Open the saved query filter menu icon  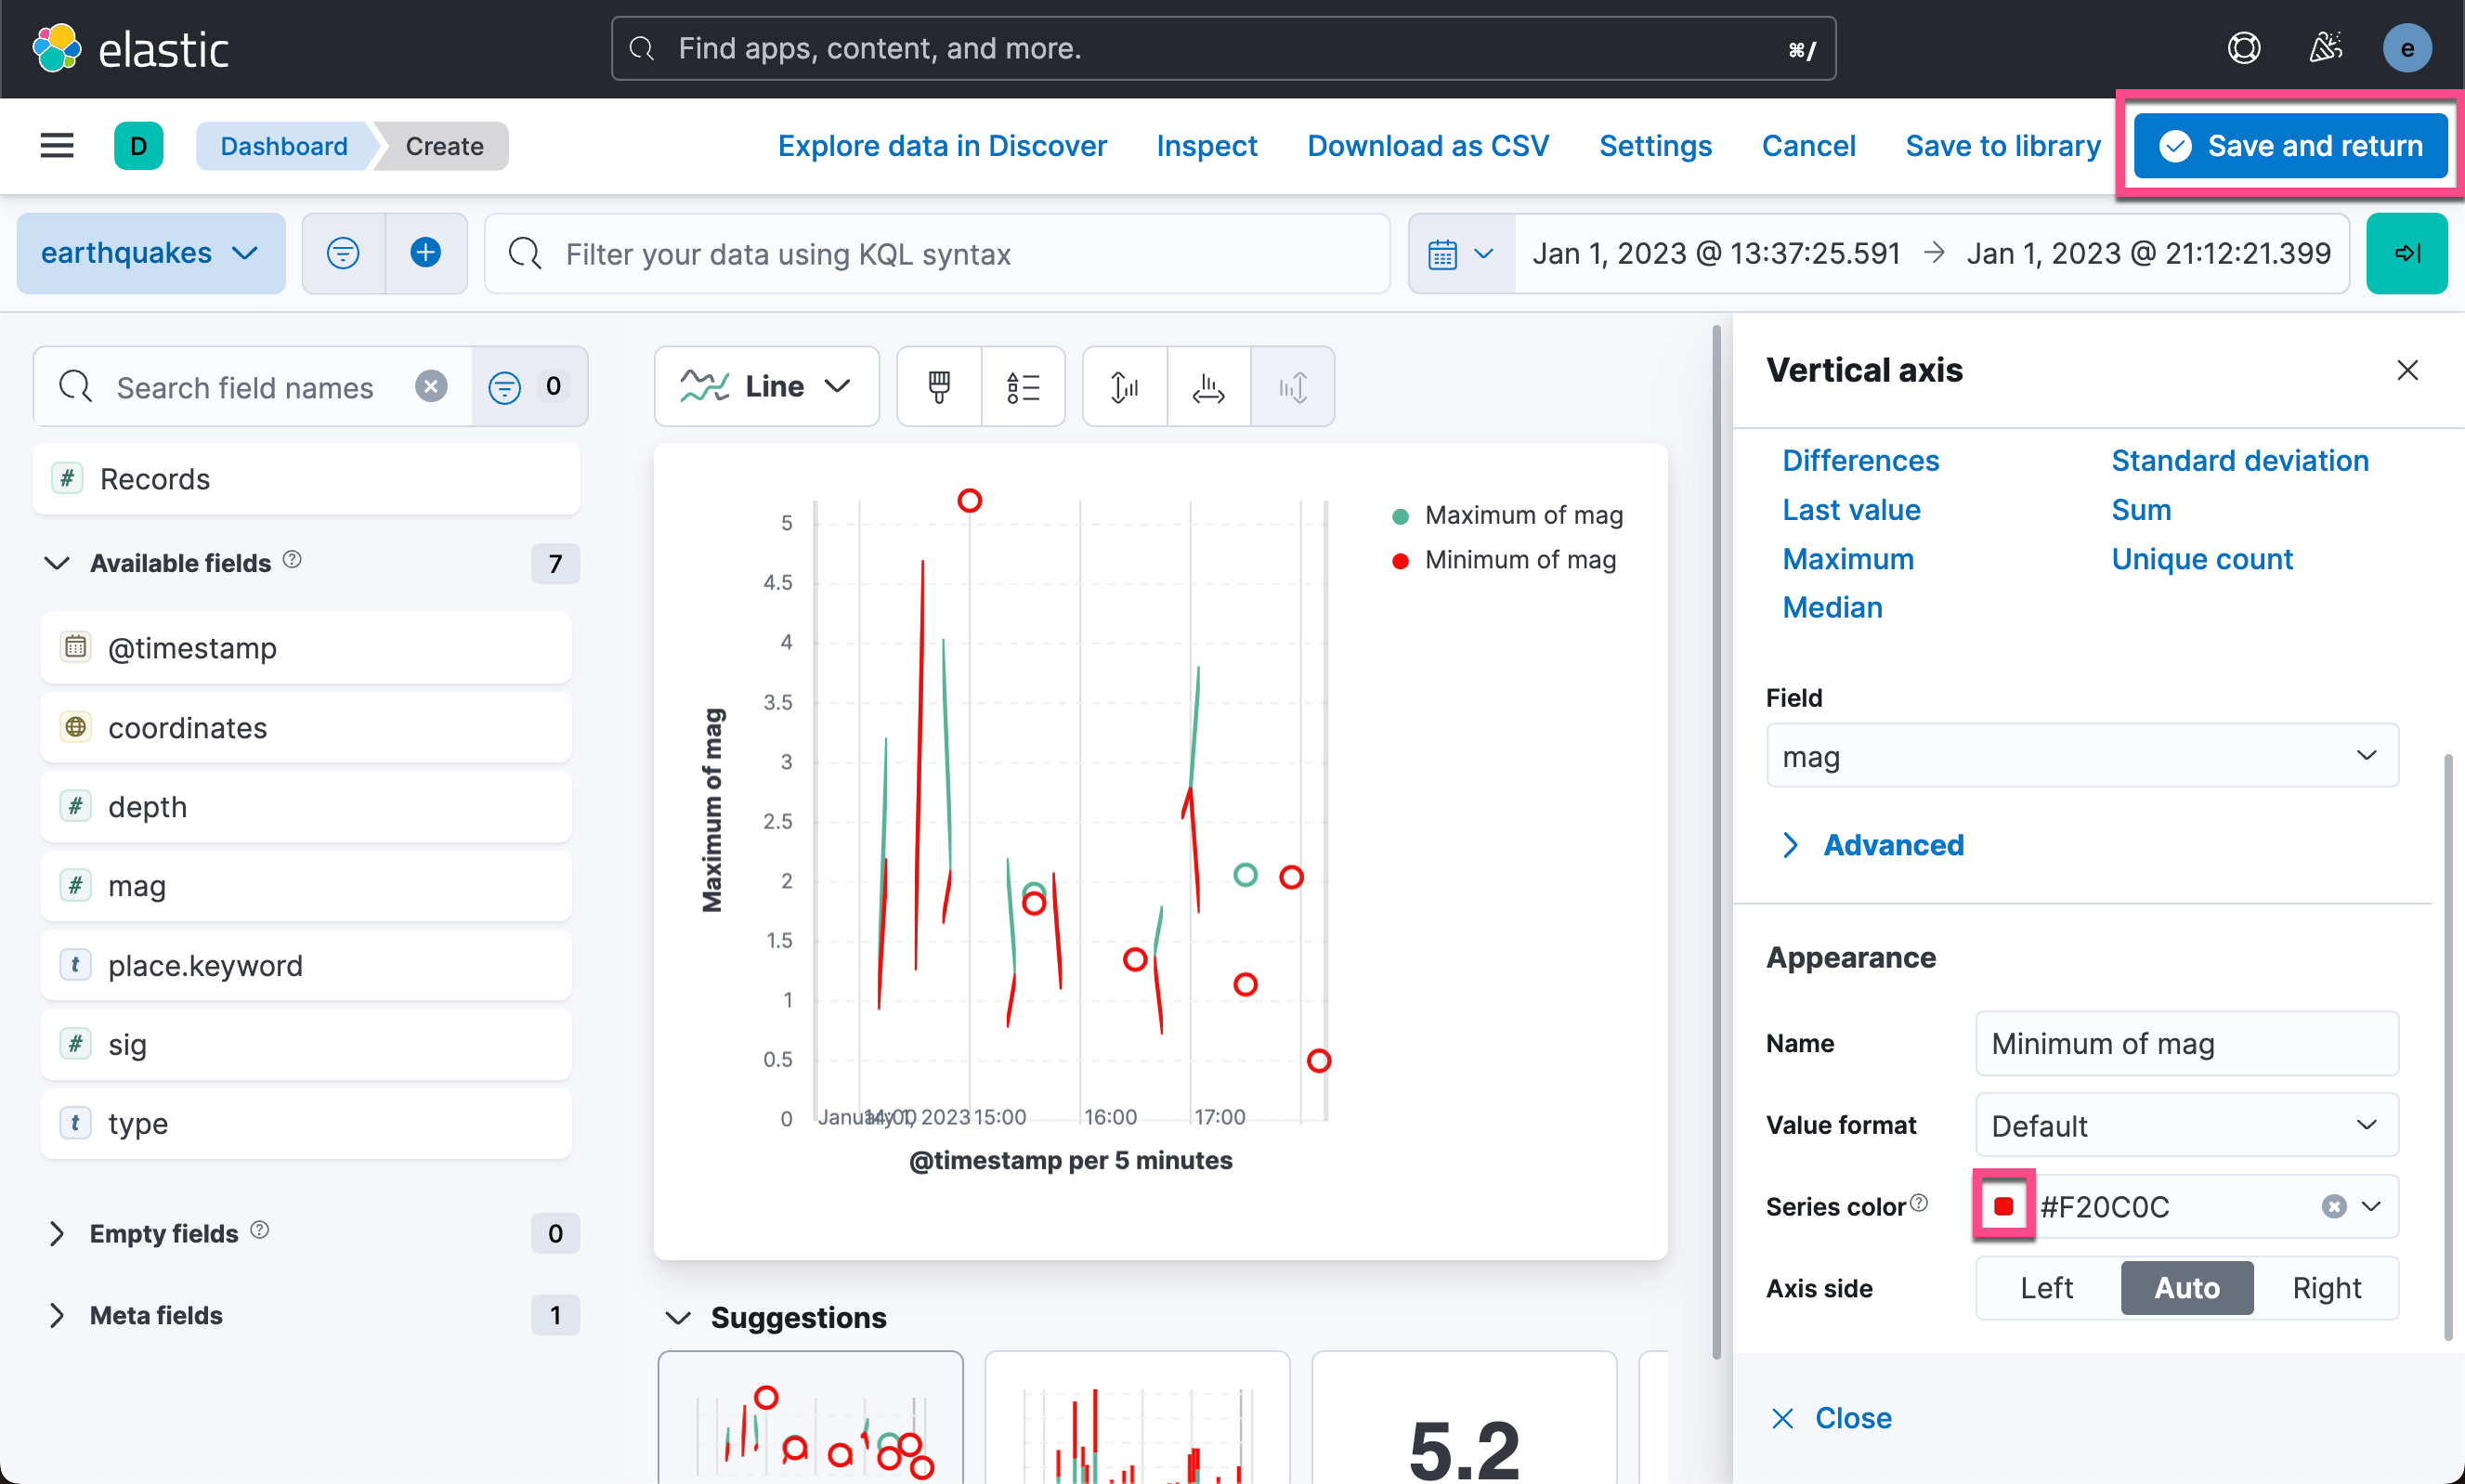coord(343,253)
